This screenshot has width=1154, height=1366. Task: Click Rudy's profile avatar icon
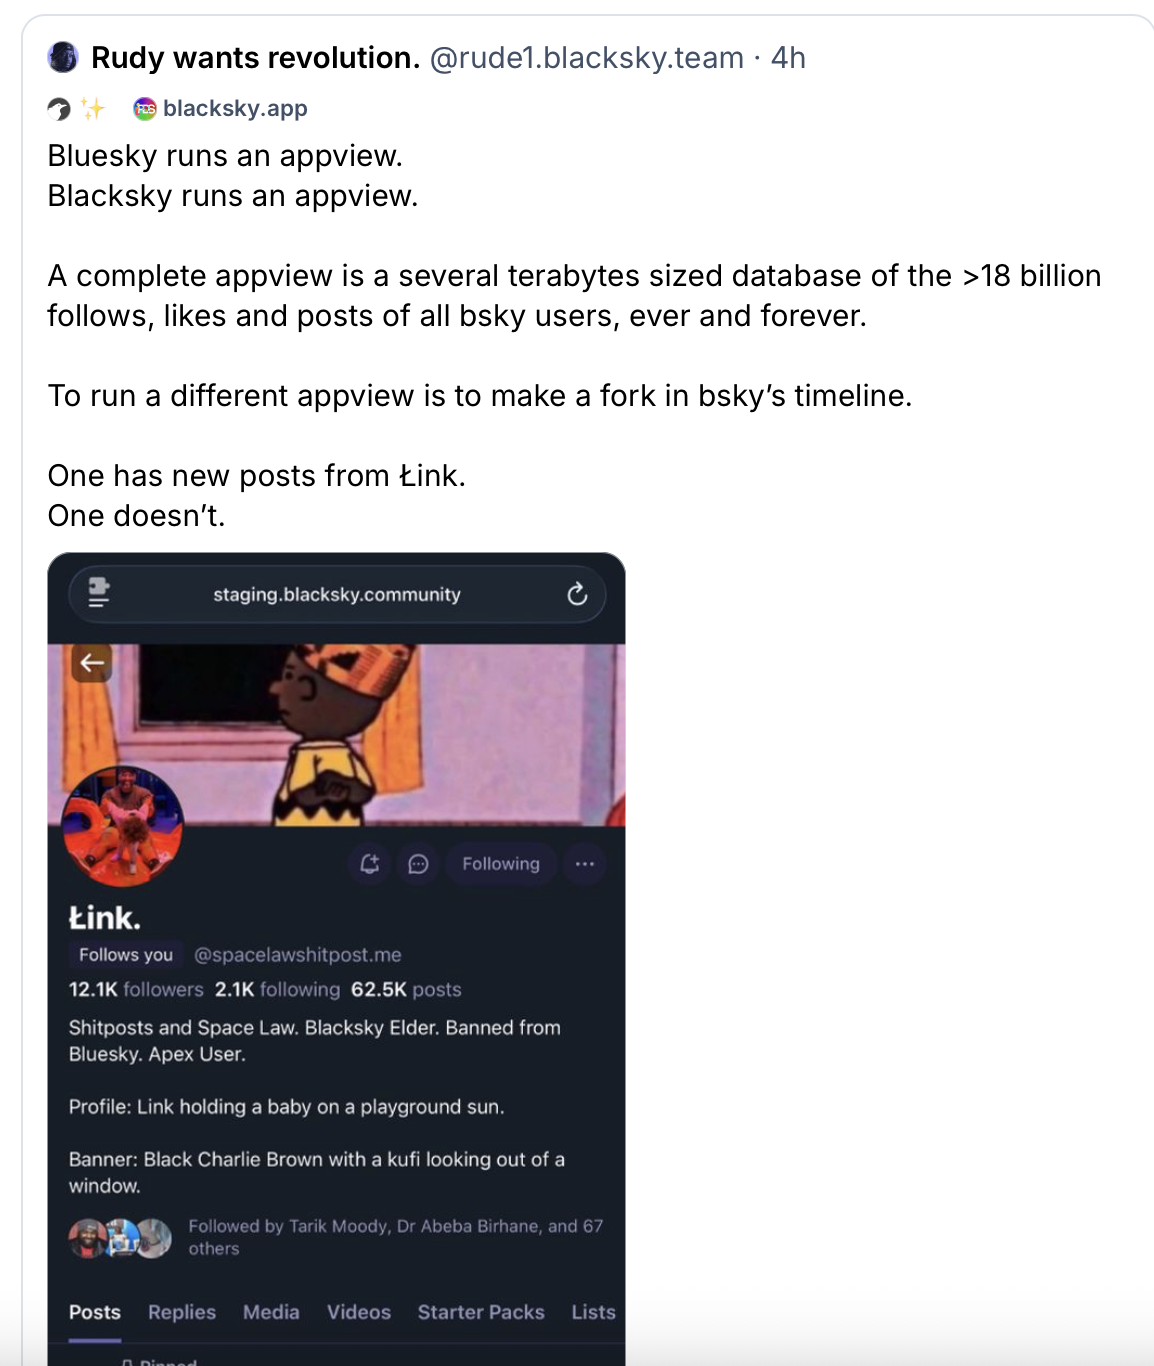coord(63,58)
